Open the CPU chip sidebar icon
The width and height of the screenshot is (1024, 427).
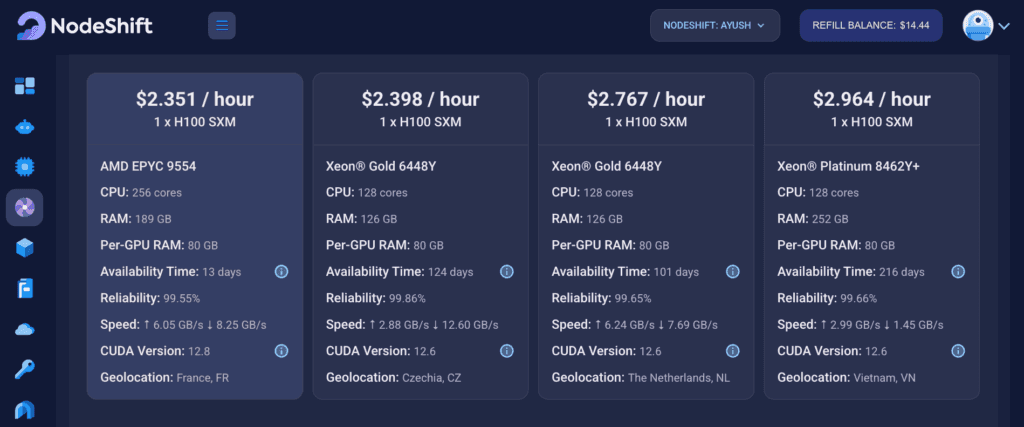25,167
